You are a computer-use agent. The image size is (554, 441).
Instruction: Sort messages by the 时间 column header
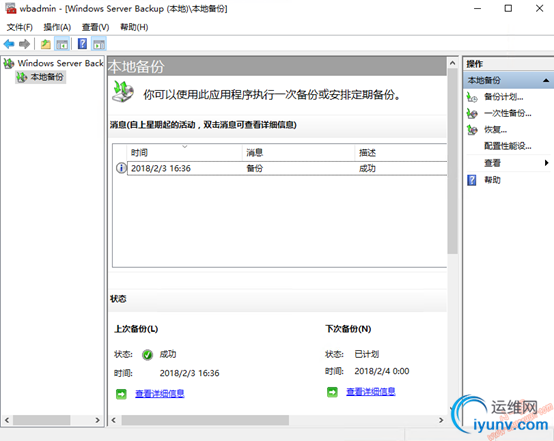[x=184, y=153]
